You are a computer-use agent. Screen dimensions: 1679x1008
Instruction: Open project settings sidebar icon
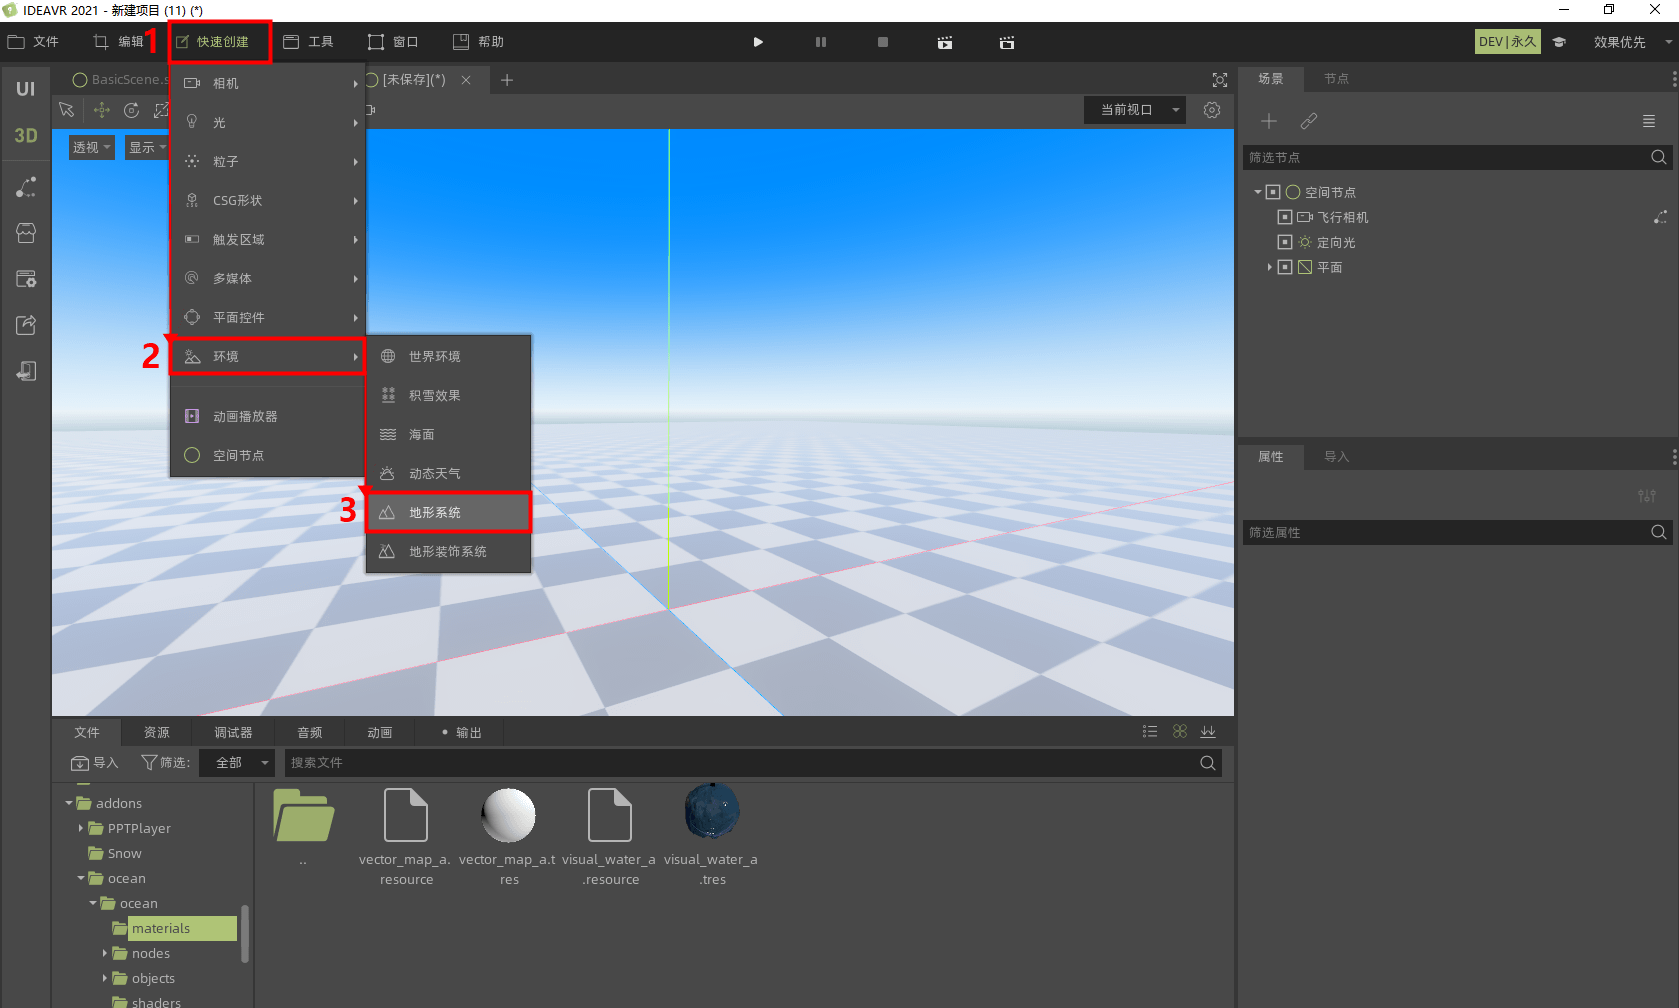pyautogui.click(x=26, y=279)
